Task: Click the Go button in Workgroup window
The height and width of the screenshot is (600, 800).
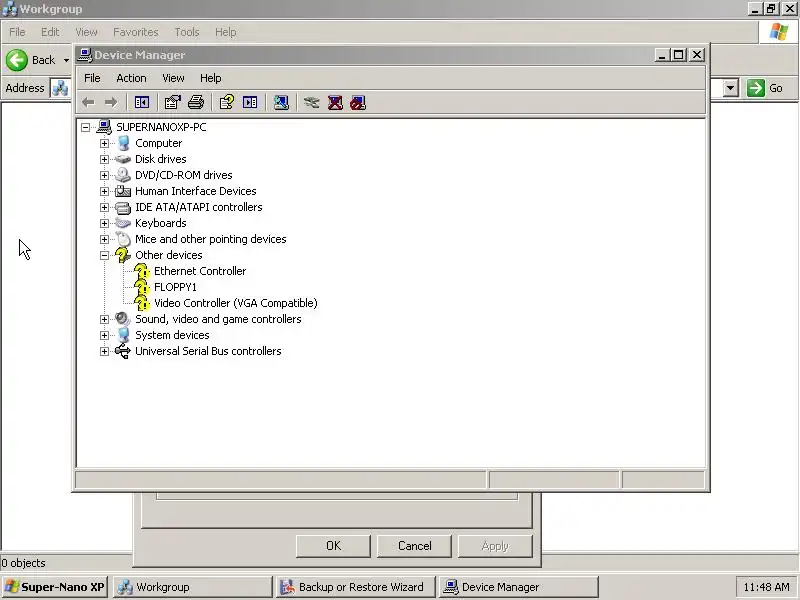Action: pyautogui.click(x=765, y=88)
